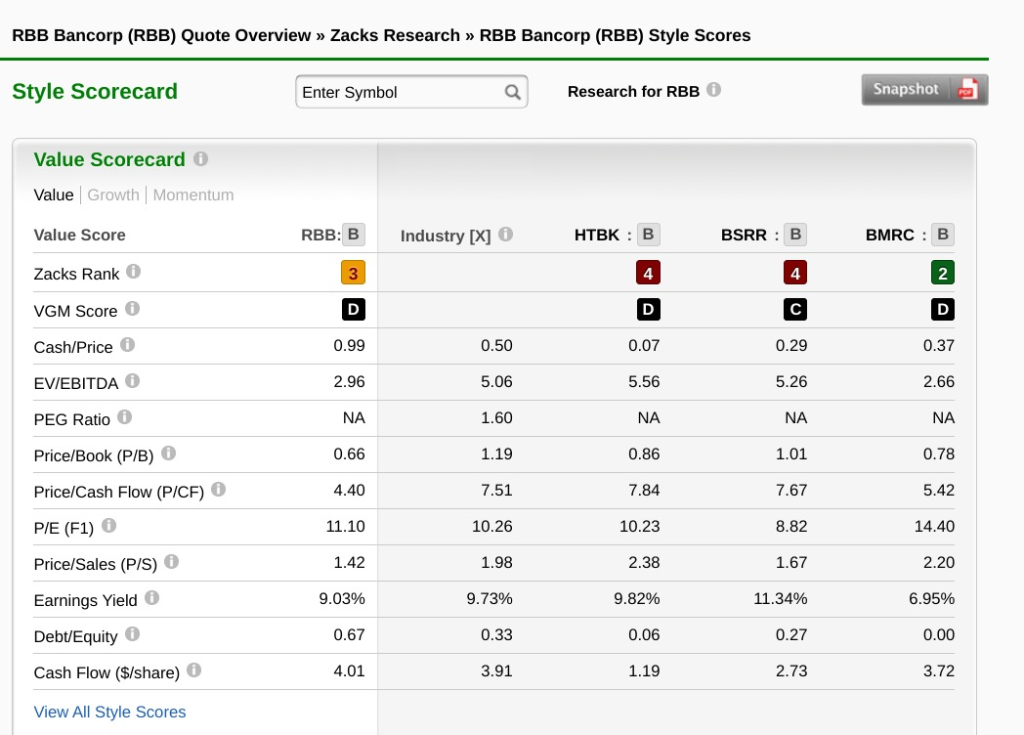Image resolution: width=1024 pixels, height=735 pixels.
Task: Show info for Price/Book (P/B) row
Action: pyautogui.click(x=168, y=453)
